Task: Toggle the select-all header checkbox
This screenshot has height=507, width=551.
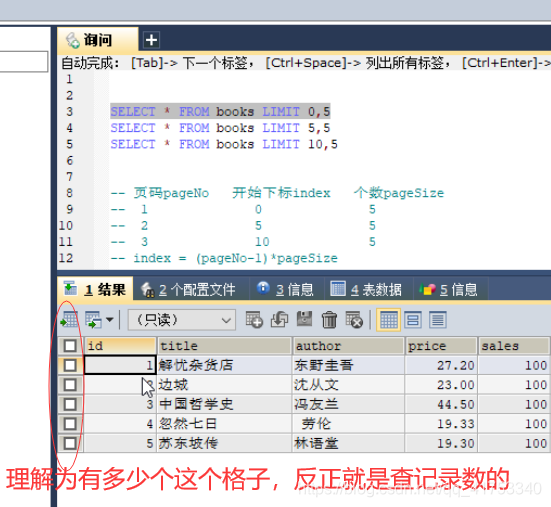Action: point(70,346)
